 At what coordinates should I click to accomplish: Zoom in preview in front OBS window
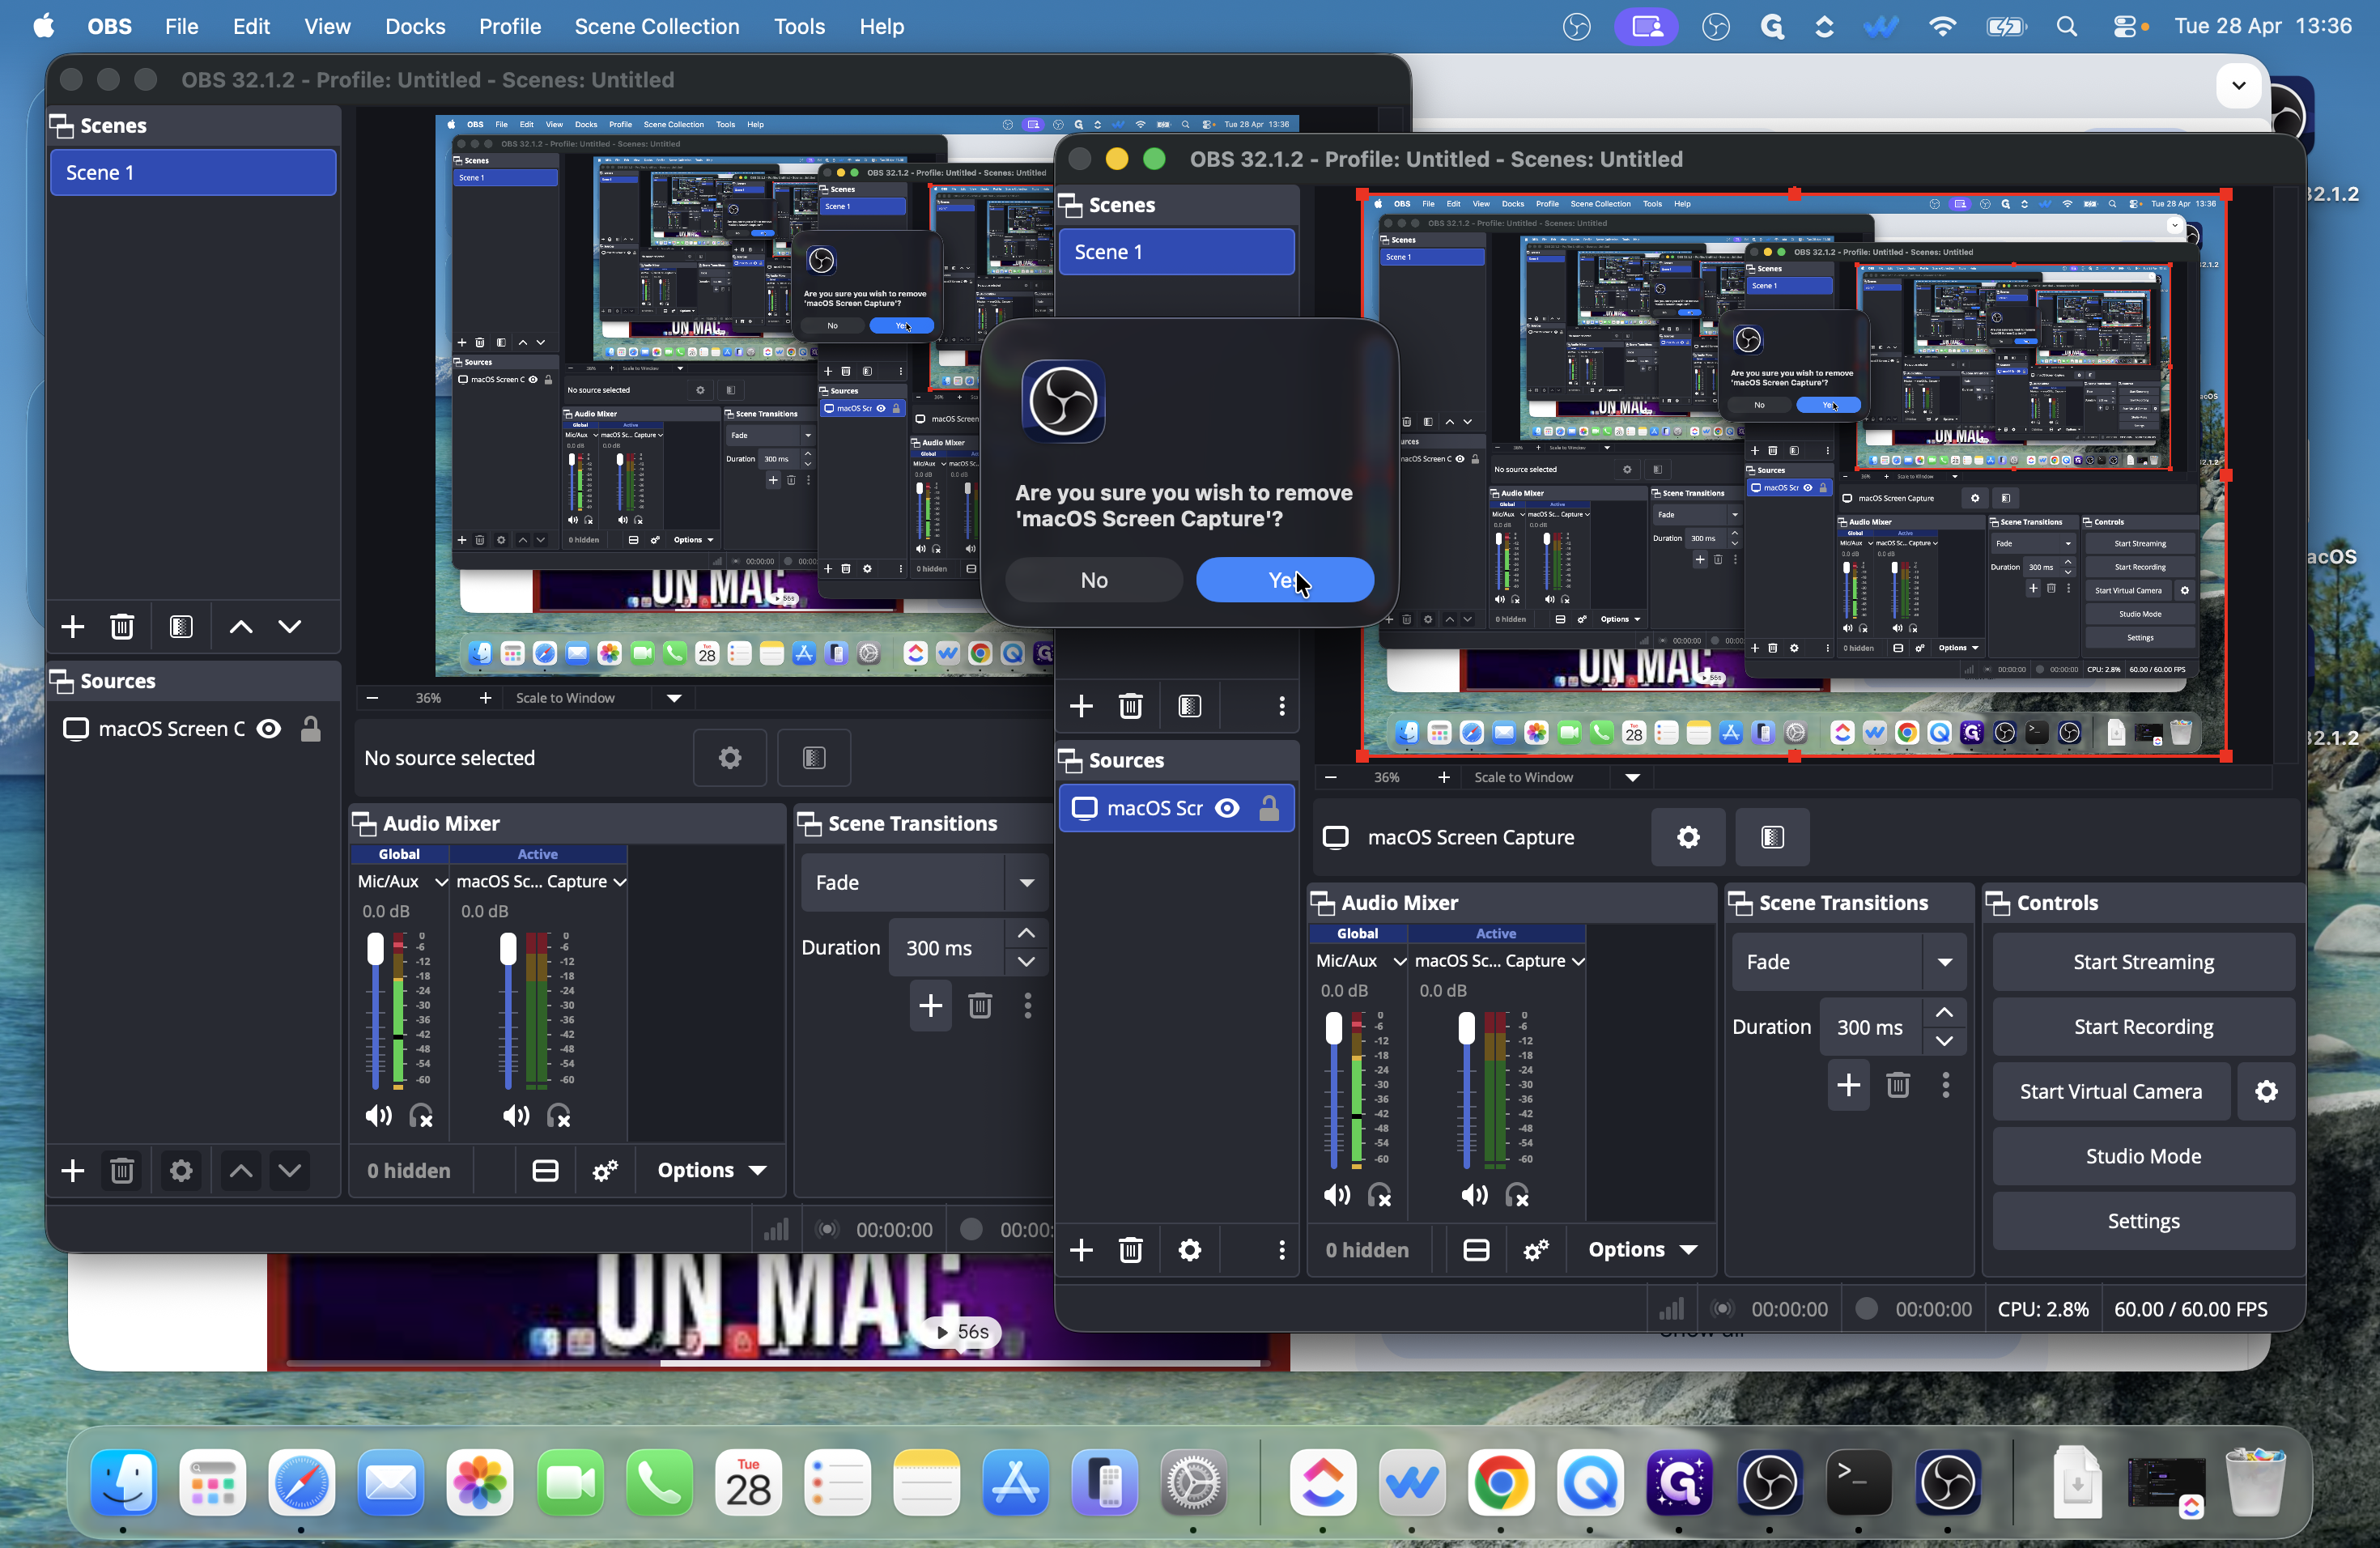point(1443,777)
